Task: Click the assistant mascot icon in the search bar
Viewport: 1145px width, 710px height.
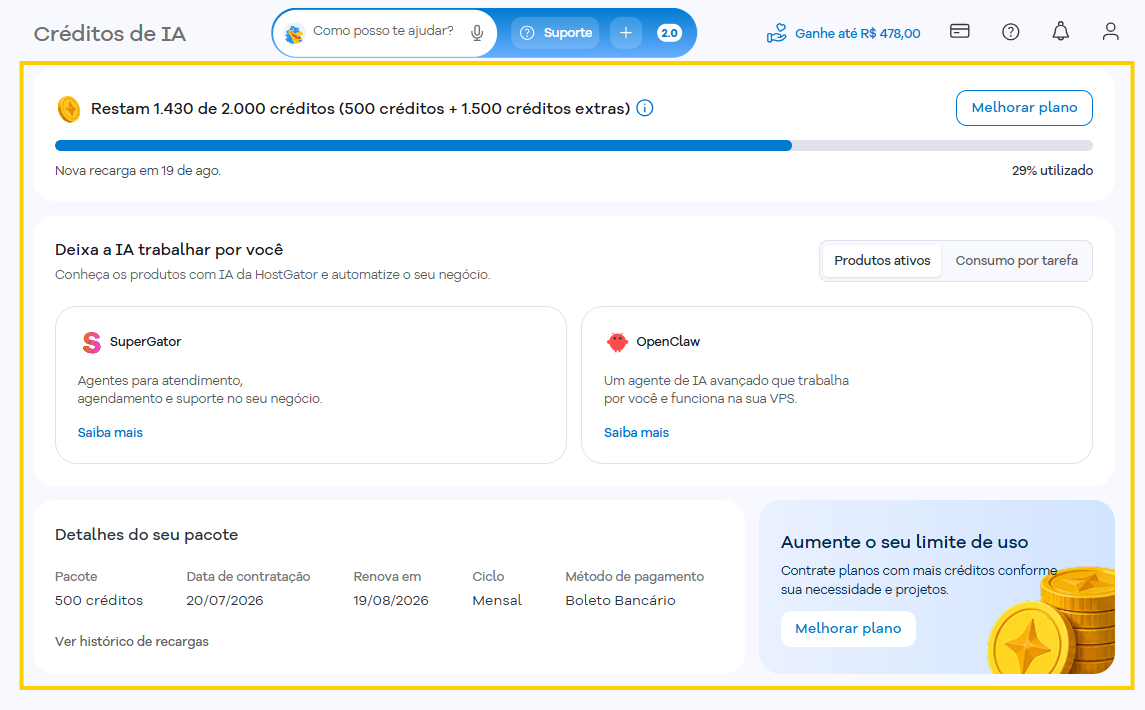Action: coord(294,34)
